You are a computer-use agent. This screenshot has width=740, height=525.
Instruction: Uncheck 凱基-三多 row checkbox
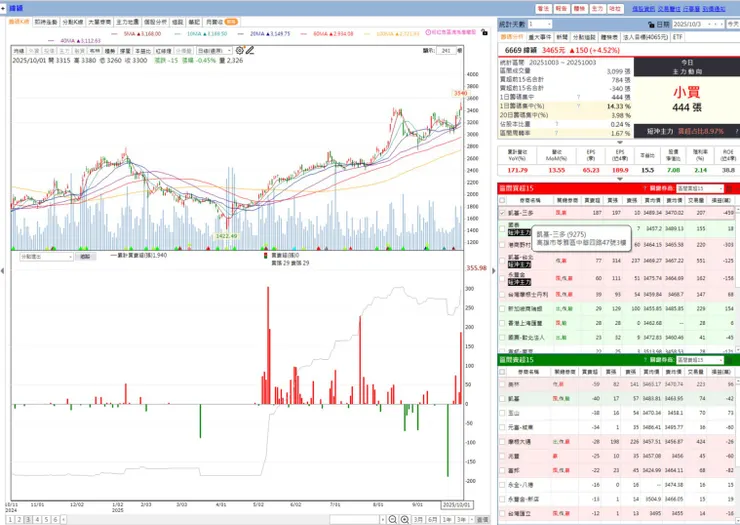pos(502,213)
